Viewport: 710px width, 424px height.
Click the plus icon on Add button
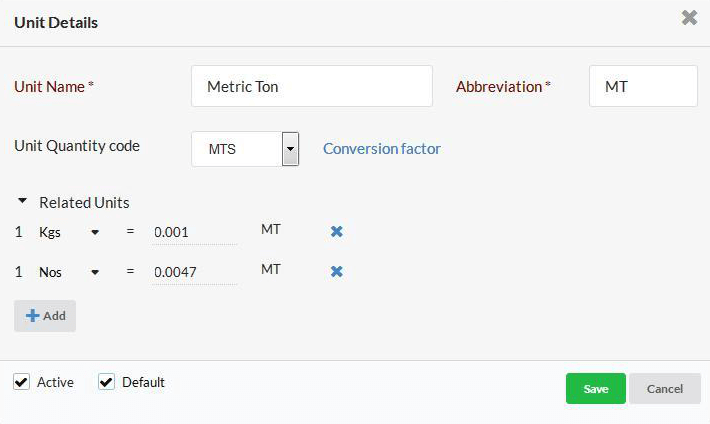[33, 316]
